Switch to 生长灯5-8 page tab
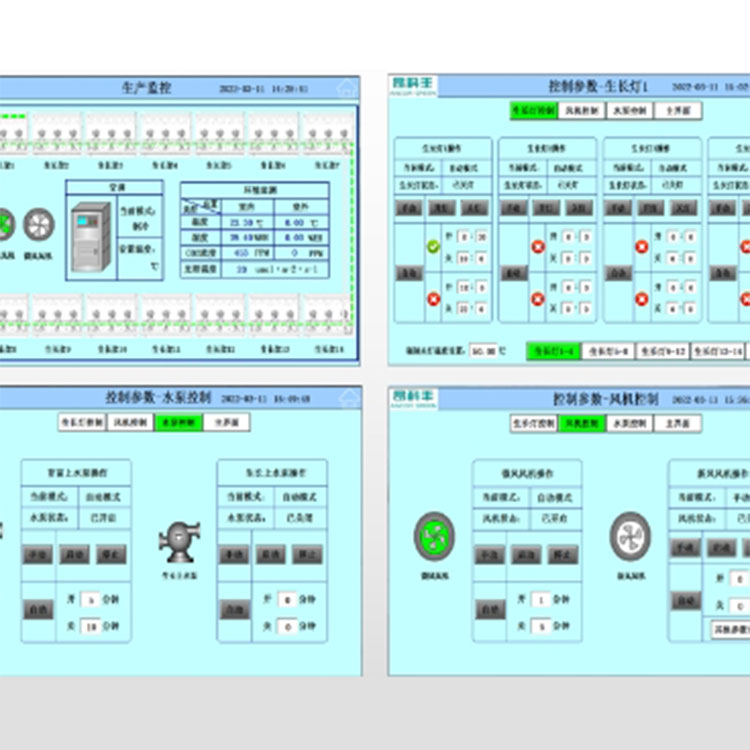This screenshot has height=750, width=750. (608, 352)
